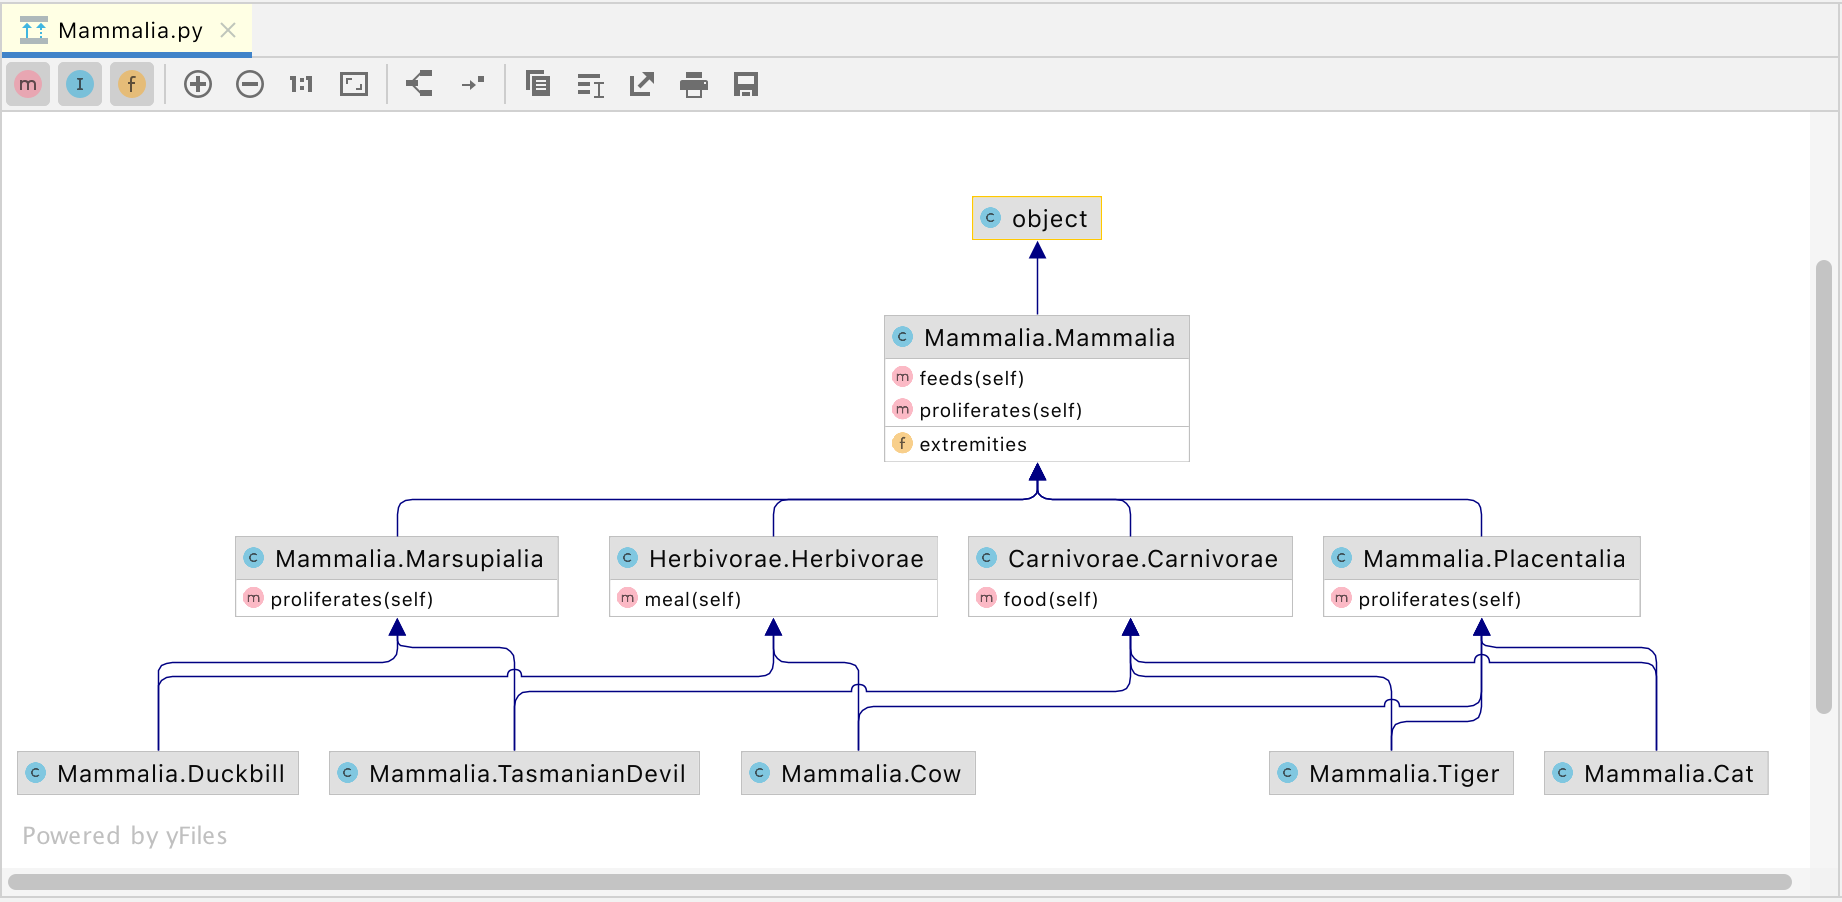The image size is (1842, 902).
Task: Select the proliferates(self) method in Marsupialia
Action: [352, 598]
